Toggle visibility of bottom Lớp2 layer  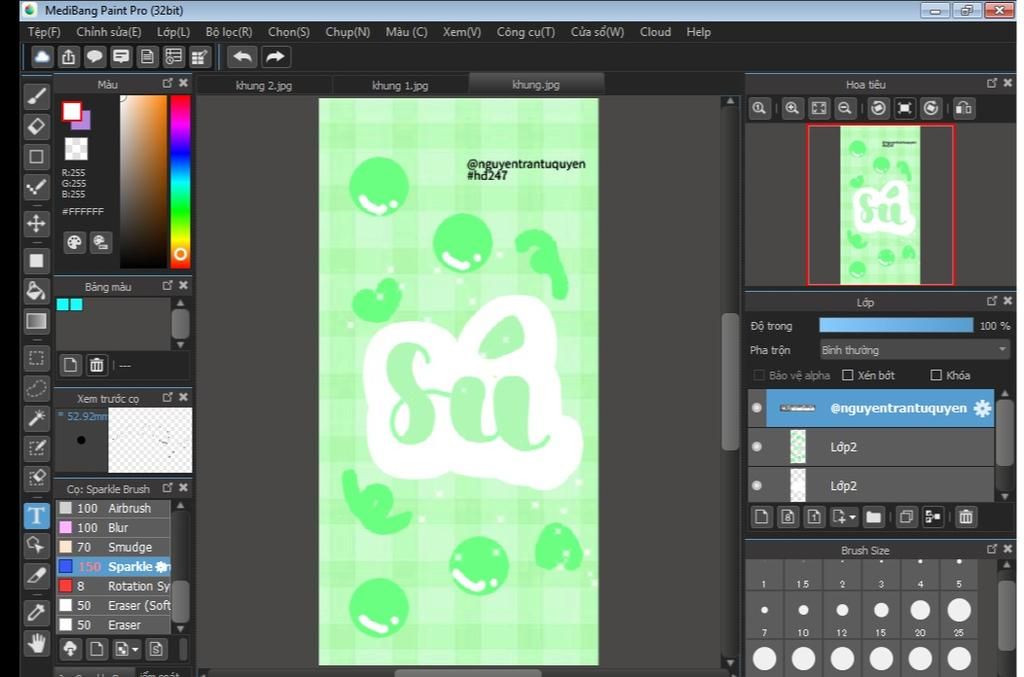757,486
